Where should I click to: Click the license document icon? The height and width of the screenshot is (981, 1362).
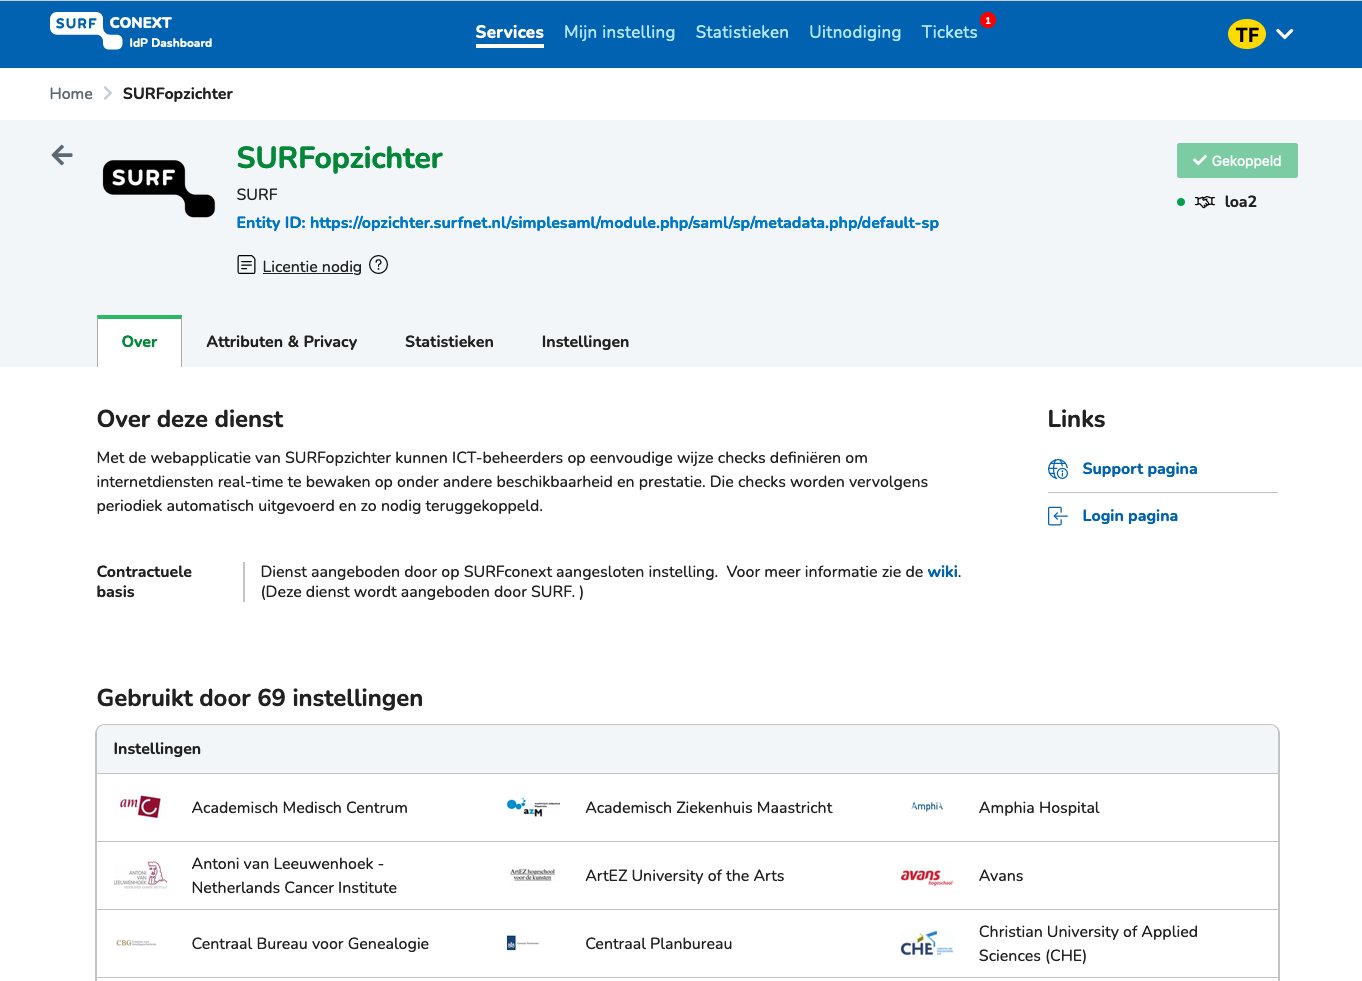(246, 265)
